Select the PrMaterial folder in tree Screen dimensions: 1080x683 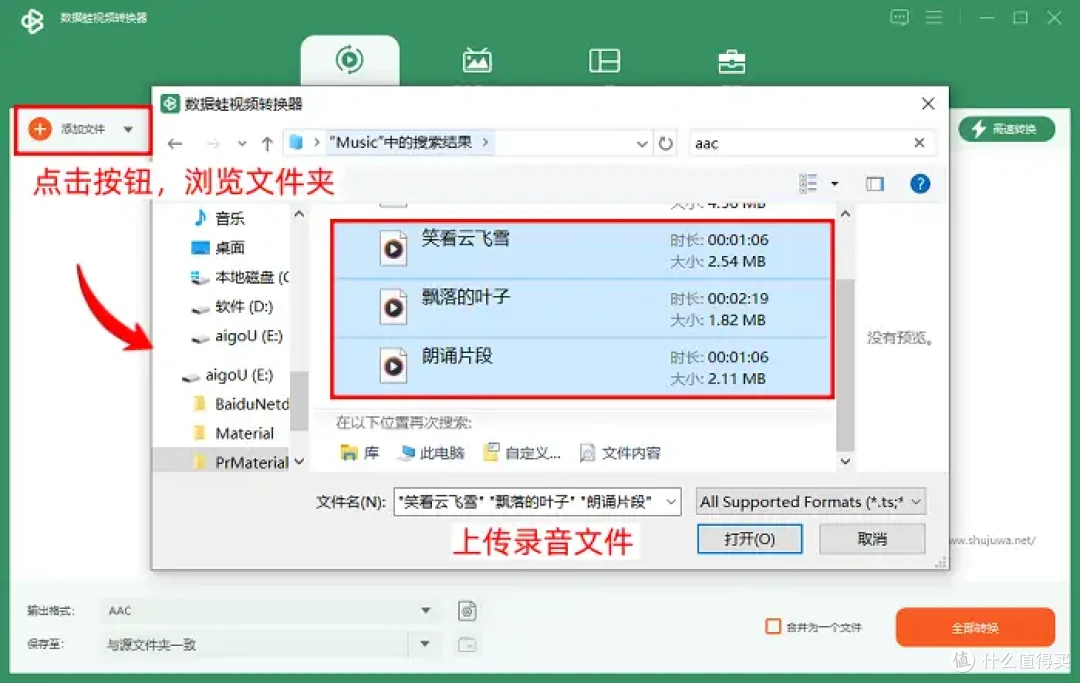pyautogui.click(x=241, y=462)
